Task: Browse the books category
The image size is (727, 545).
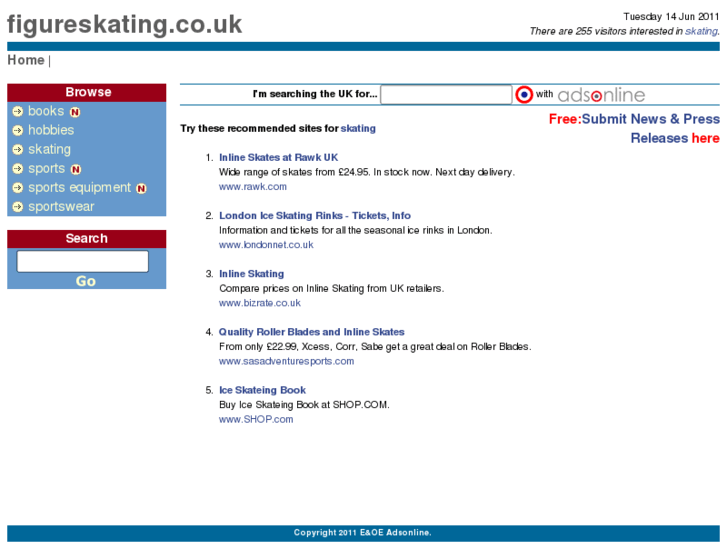Action: [46, 111]
